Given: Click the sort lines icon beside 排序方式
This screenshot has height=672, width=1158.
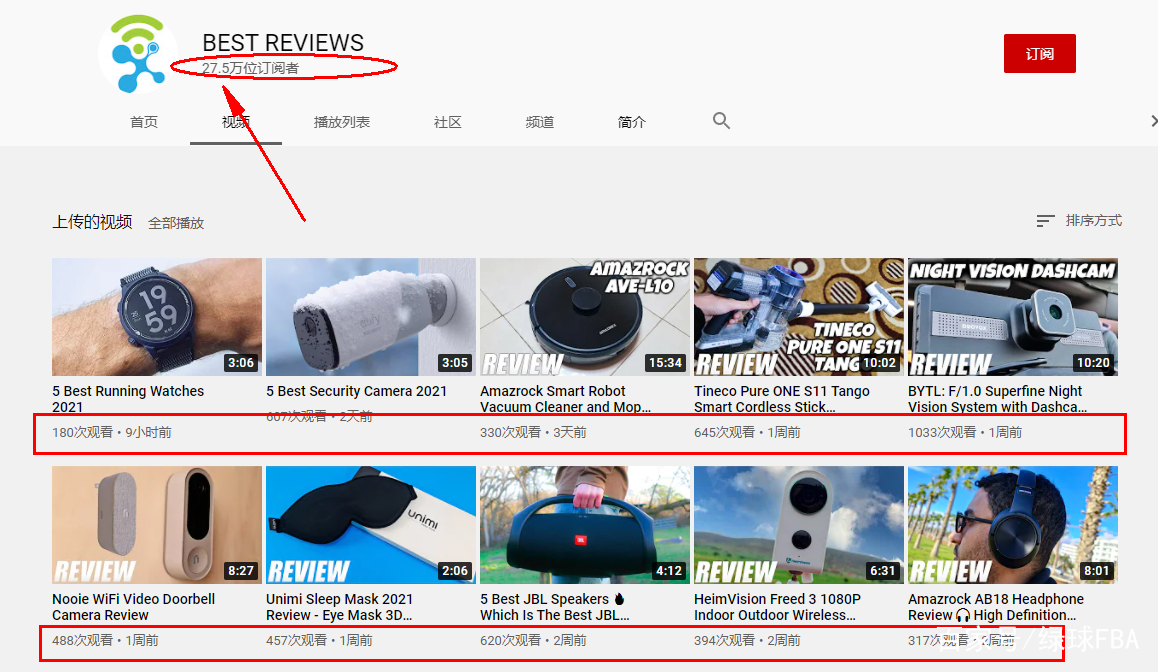Looking at the screenshot, I should [1045, 221].
